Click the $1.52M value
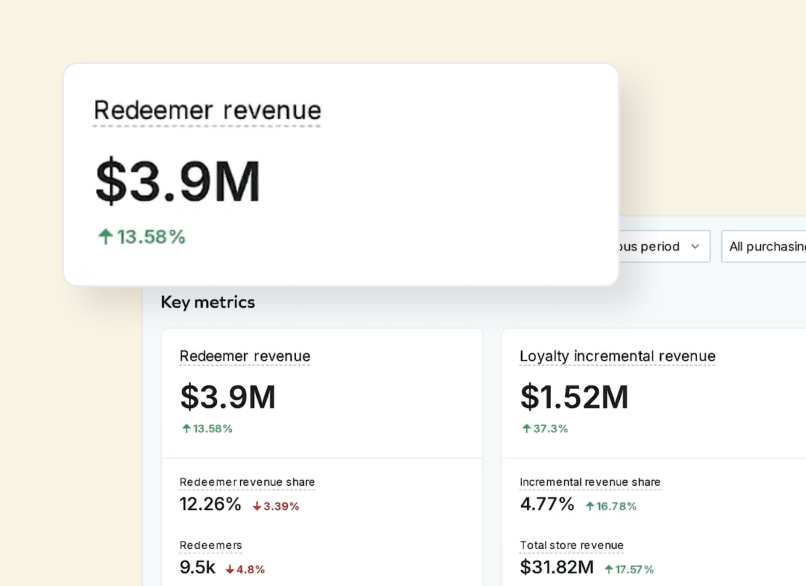Viewport: 806px width, 586px height. coord(574,397)
